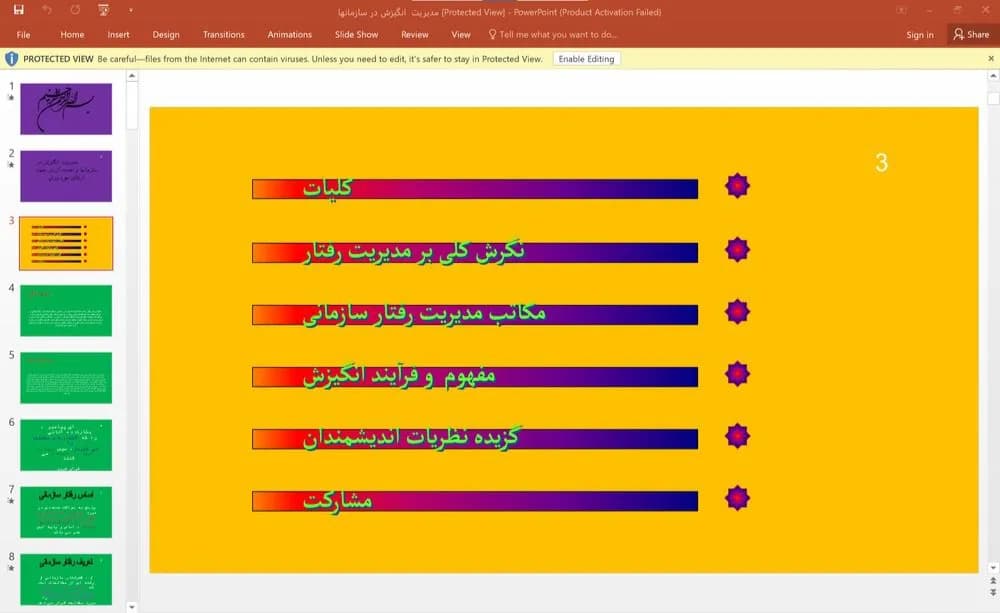The height and width of the screenshot is (613, 1000).
Task: Click thumbnail pane scroll up arrow
Action: click(x=132, y=76)
